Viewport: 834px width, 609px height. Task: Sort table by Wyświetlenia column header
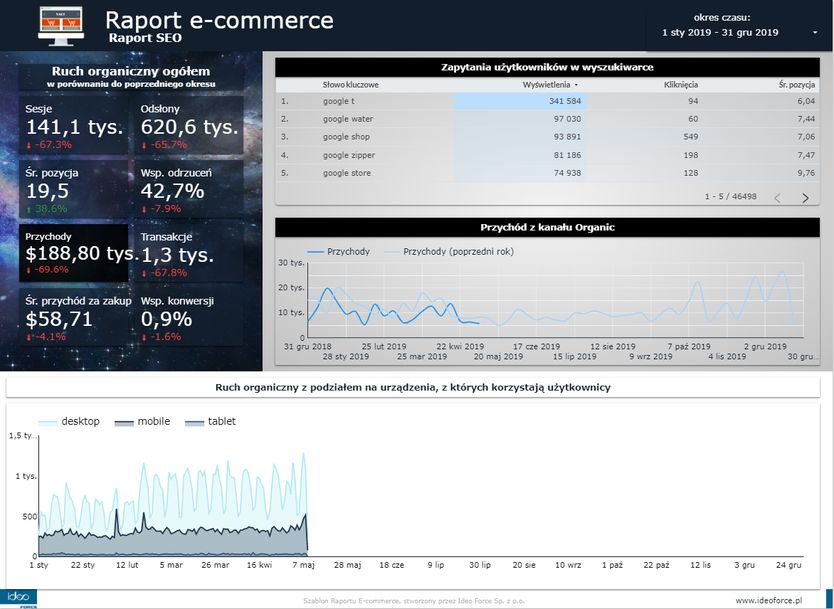click(x=549, y=85)
